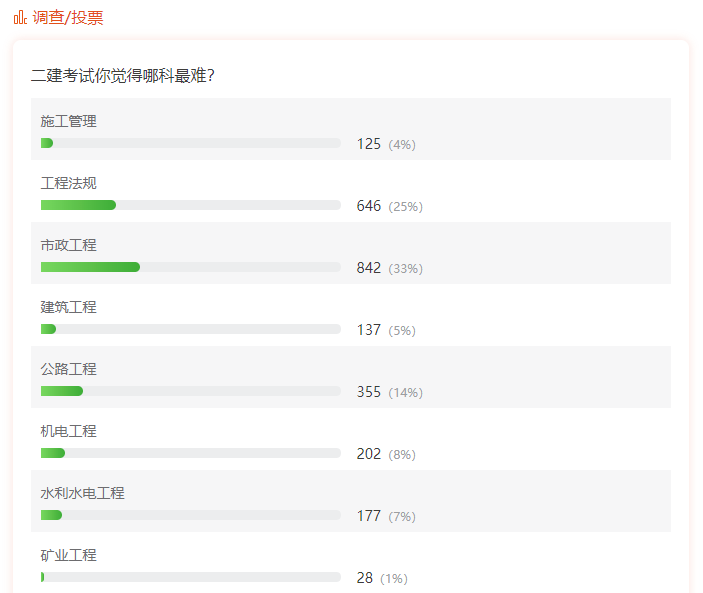This screenshot has width=703, height=593.
Task: Click the poll question 二建考试你觉得哪科最难
Action: click(123, 76)
